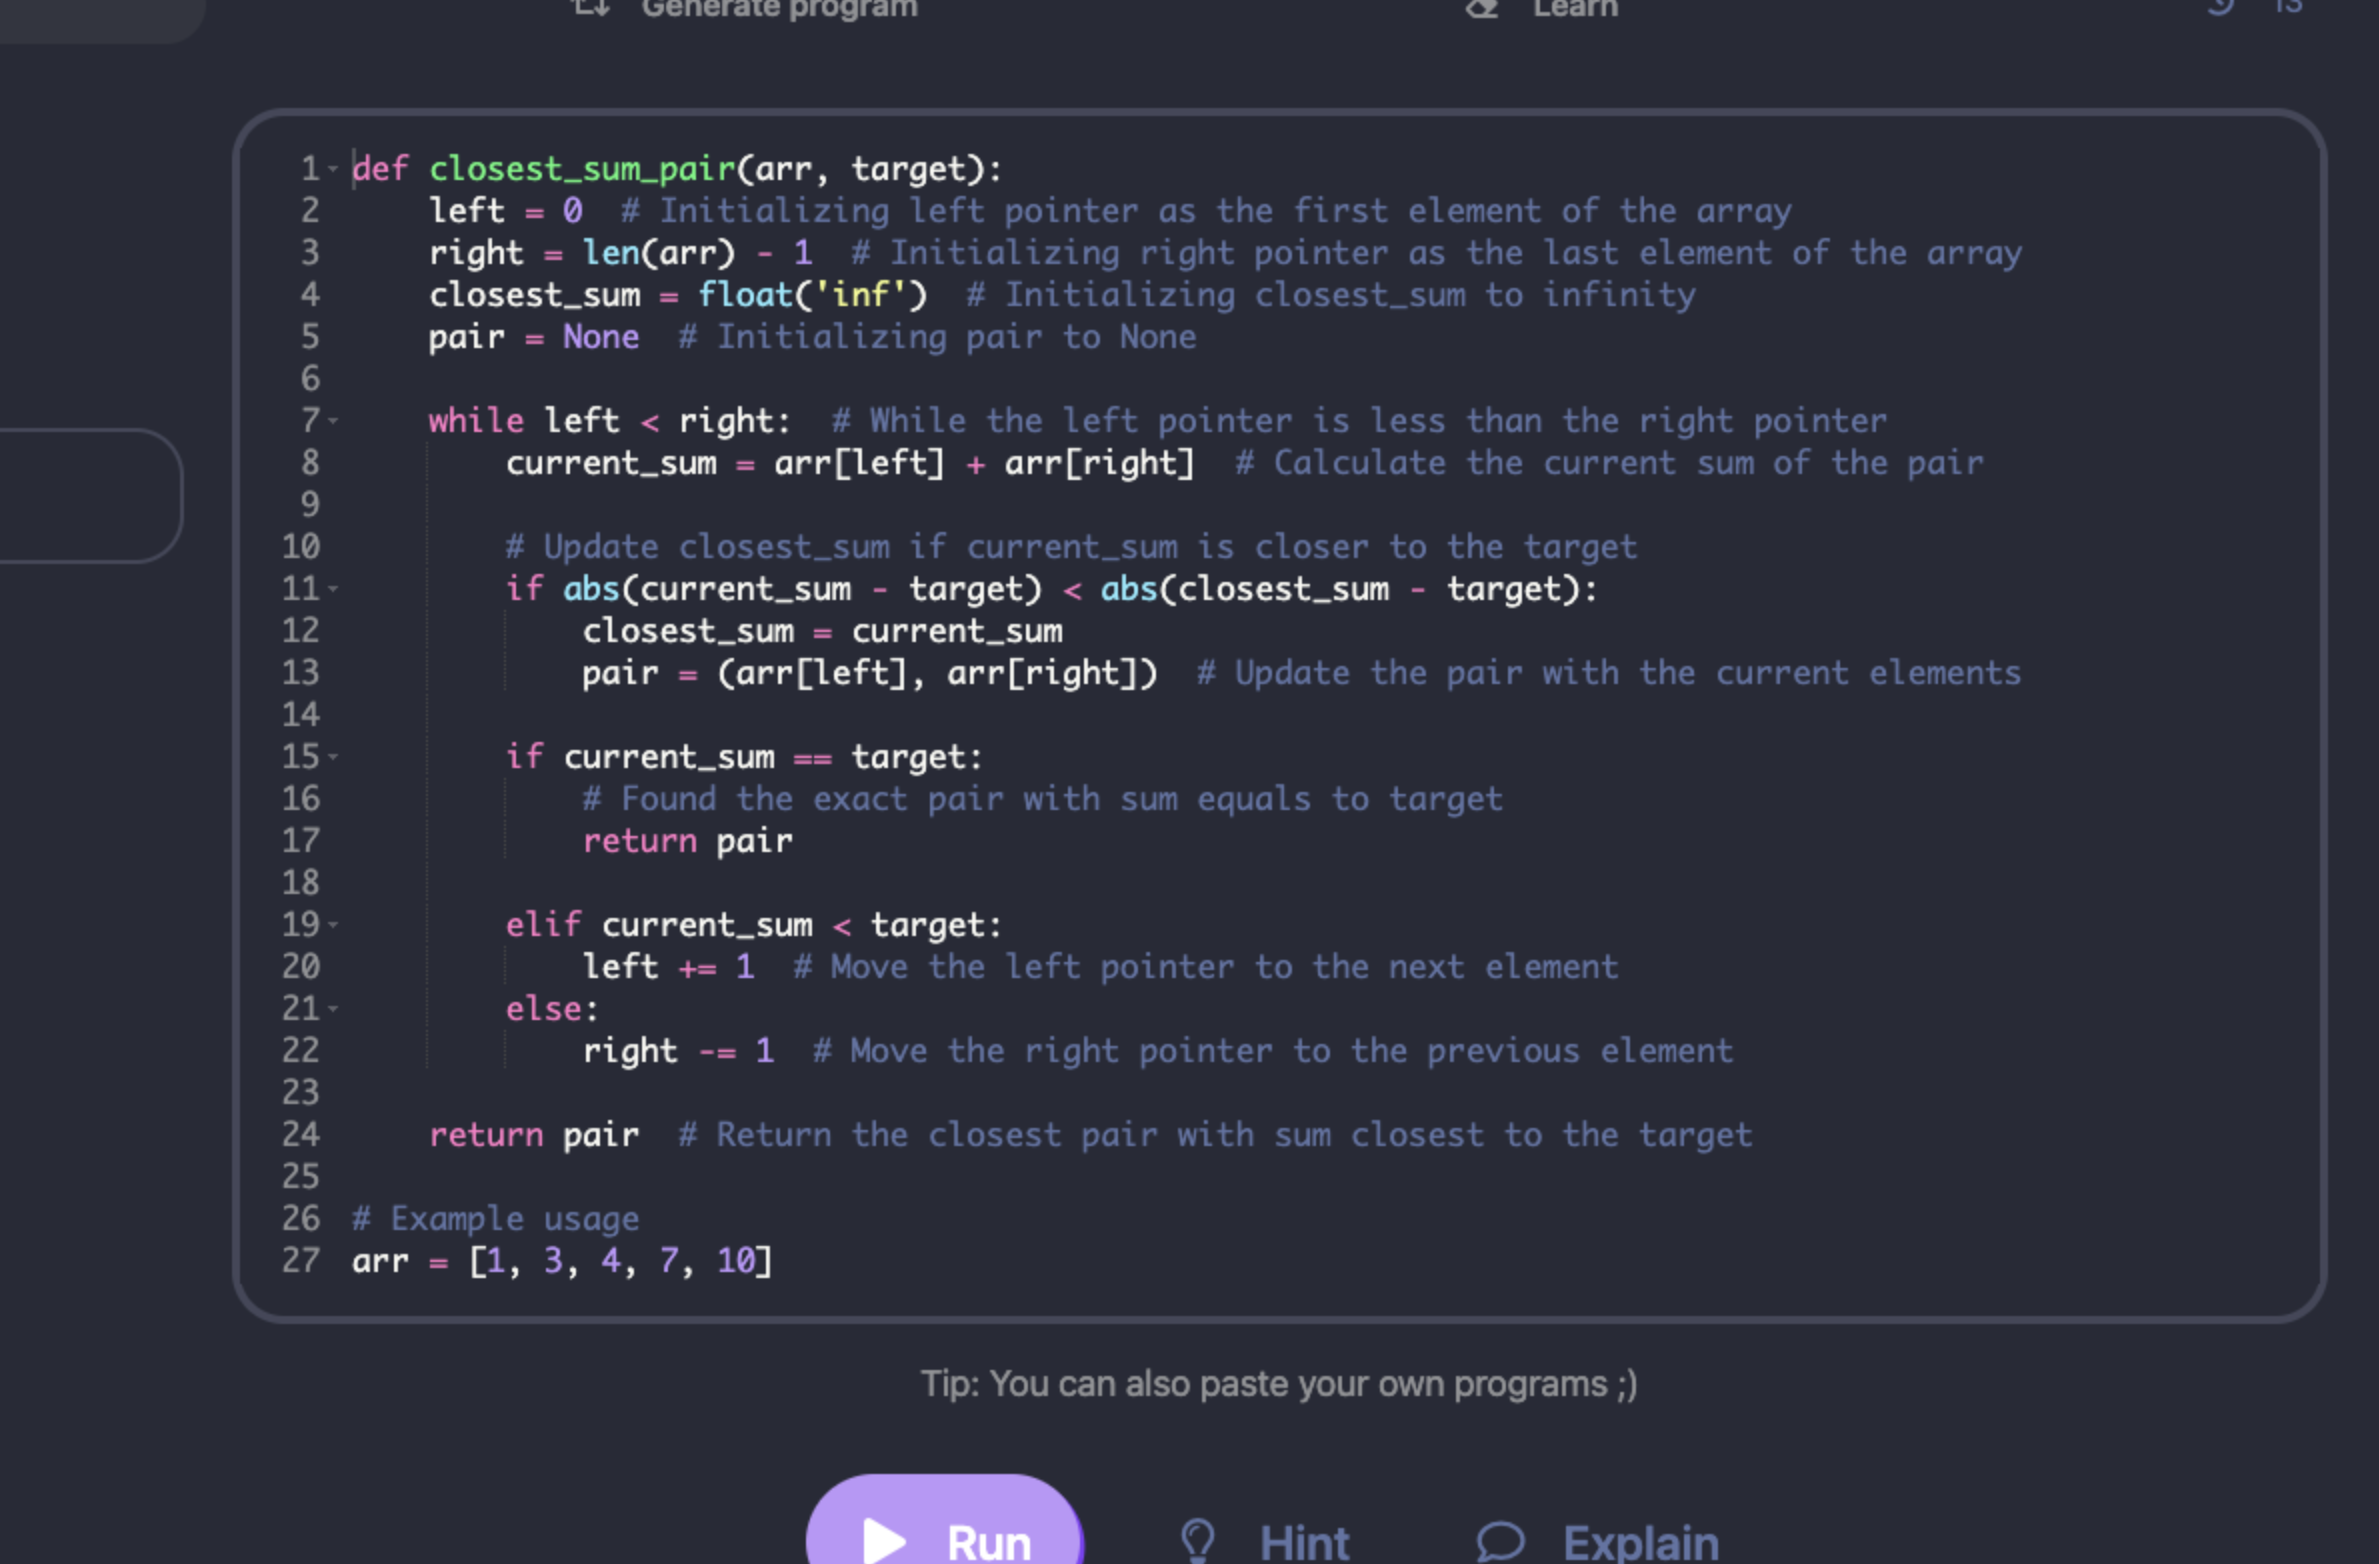Collapse the function definition at line 1
This screenshot has height=1564, width=2379.
coord(334,169)
